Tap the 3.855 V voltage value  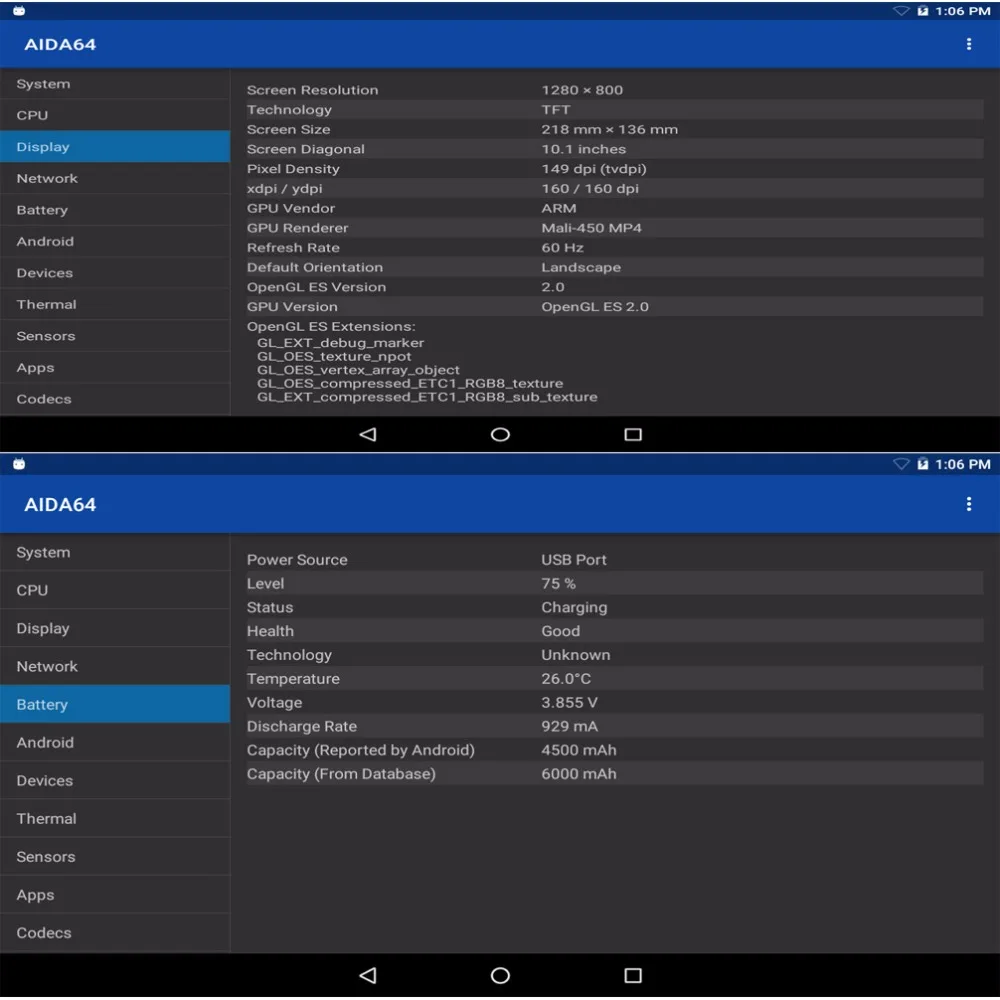point(569,702)
